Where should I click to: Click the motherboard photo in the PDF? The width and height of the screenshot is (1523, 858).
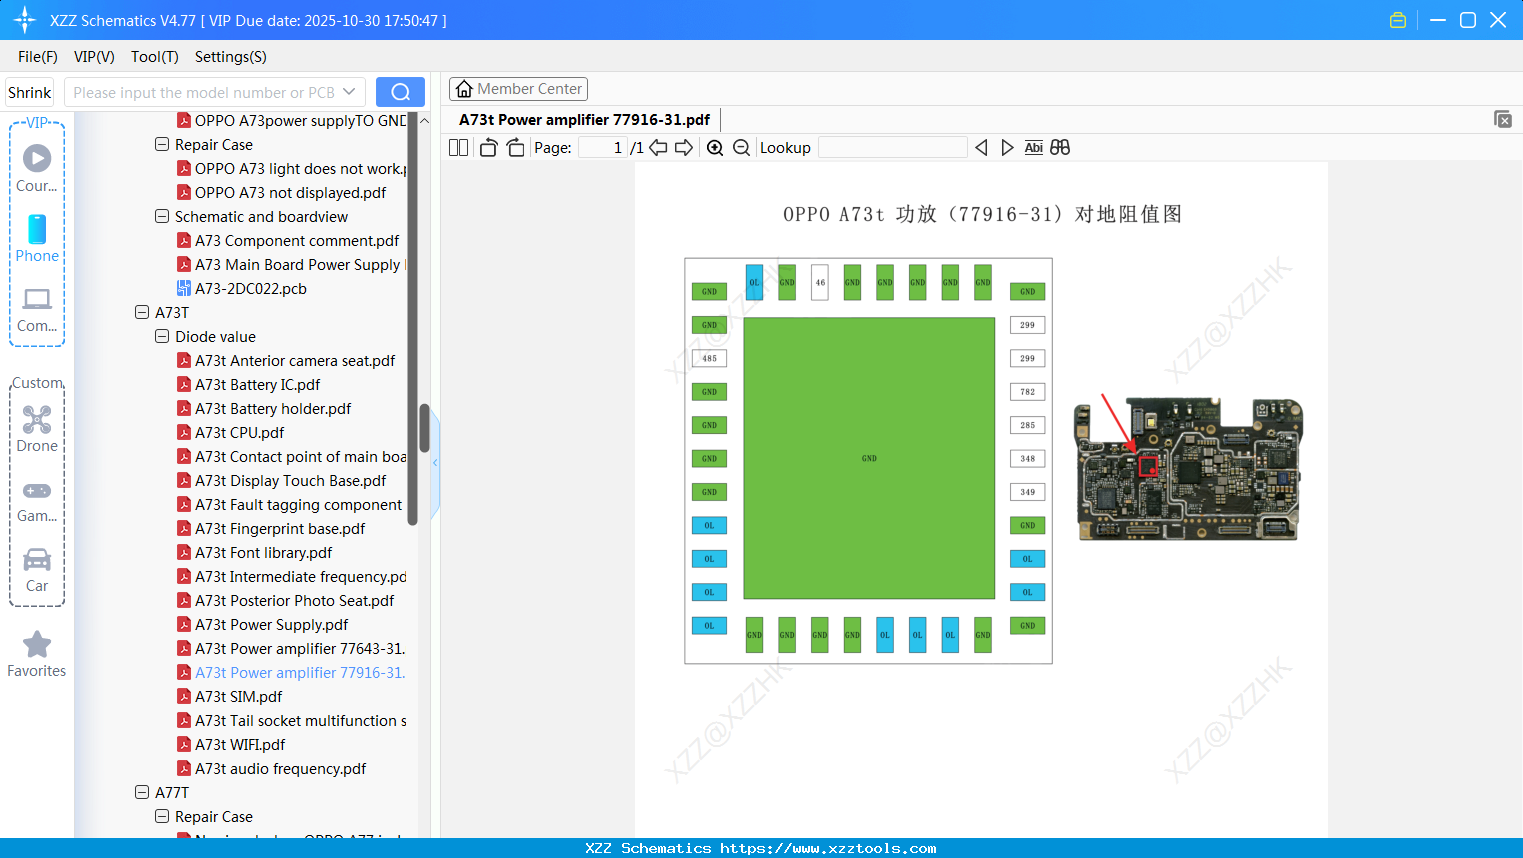(1188, 469)
